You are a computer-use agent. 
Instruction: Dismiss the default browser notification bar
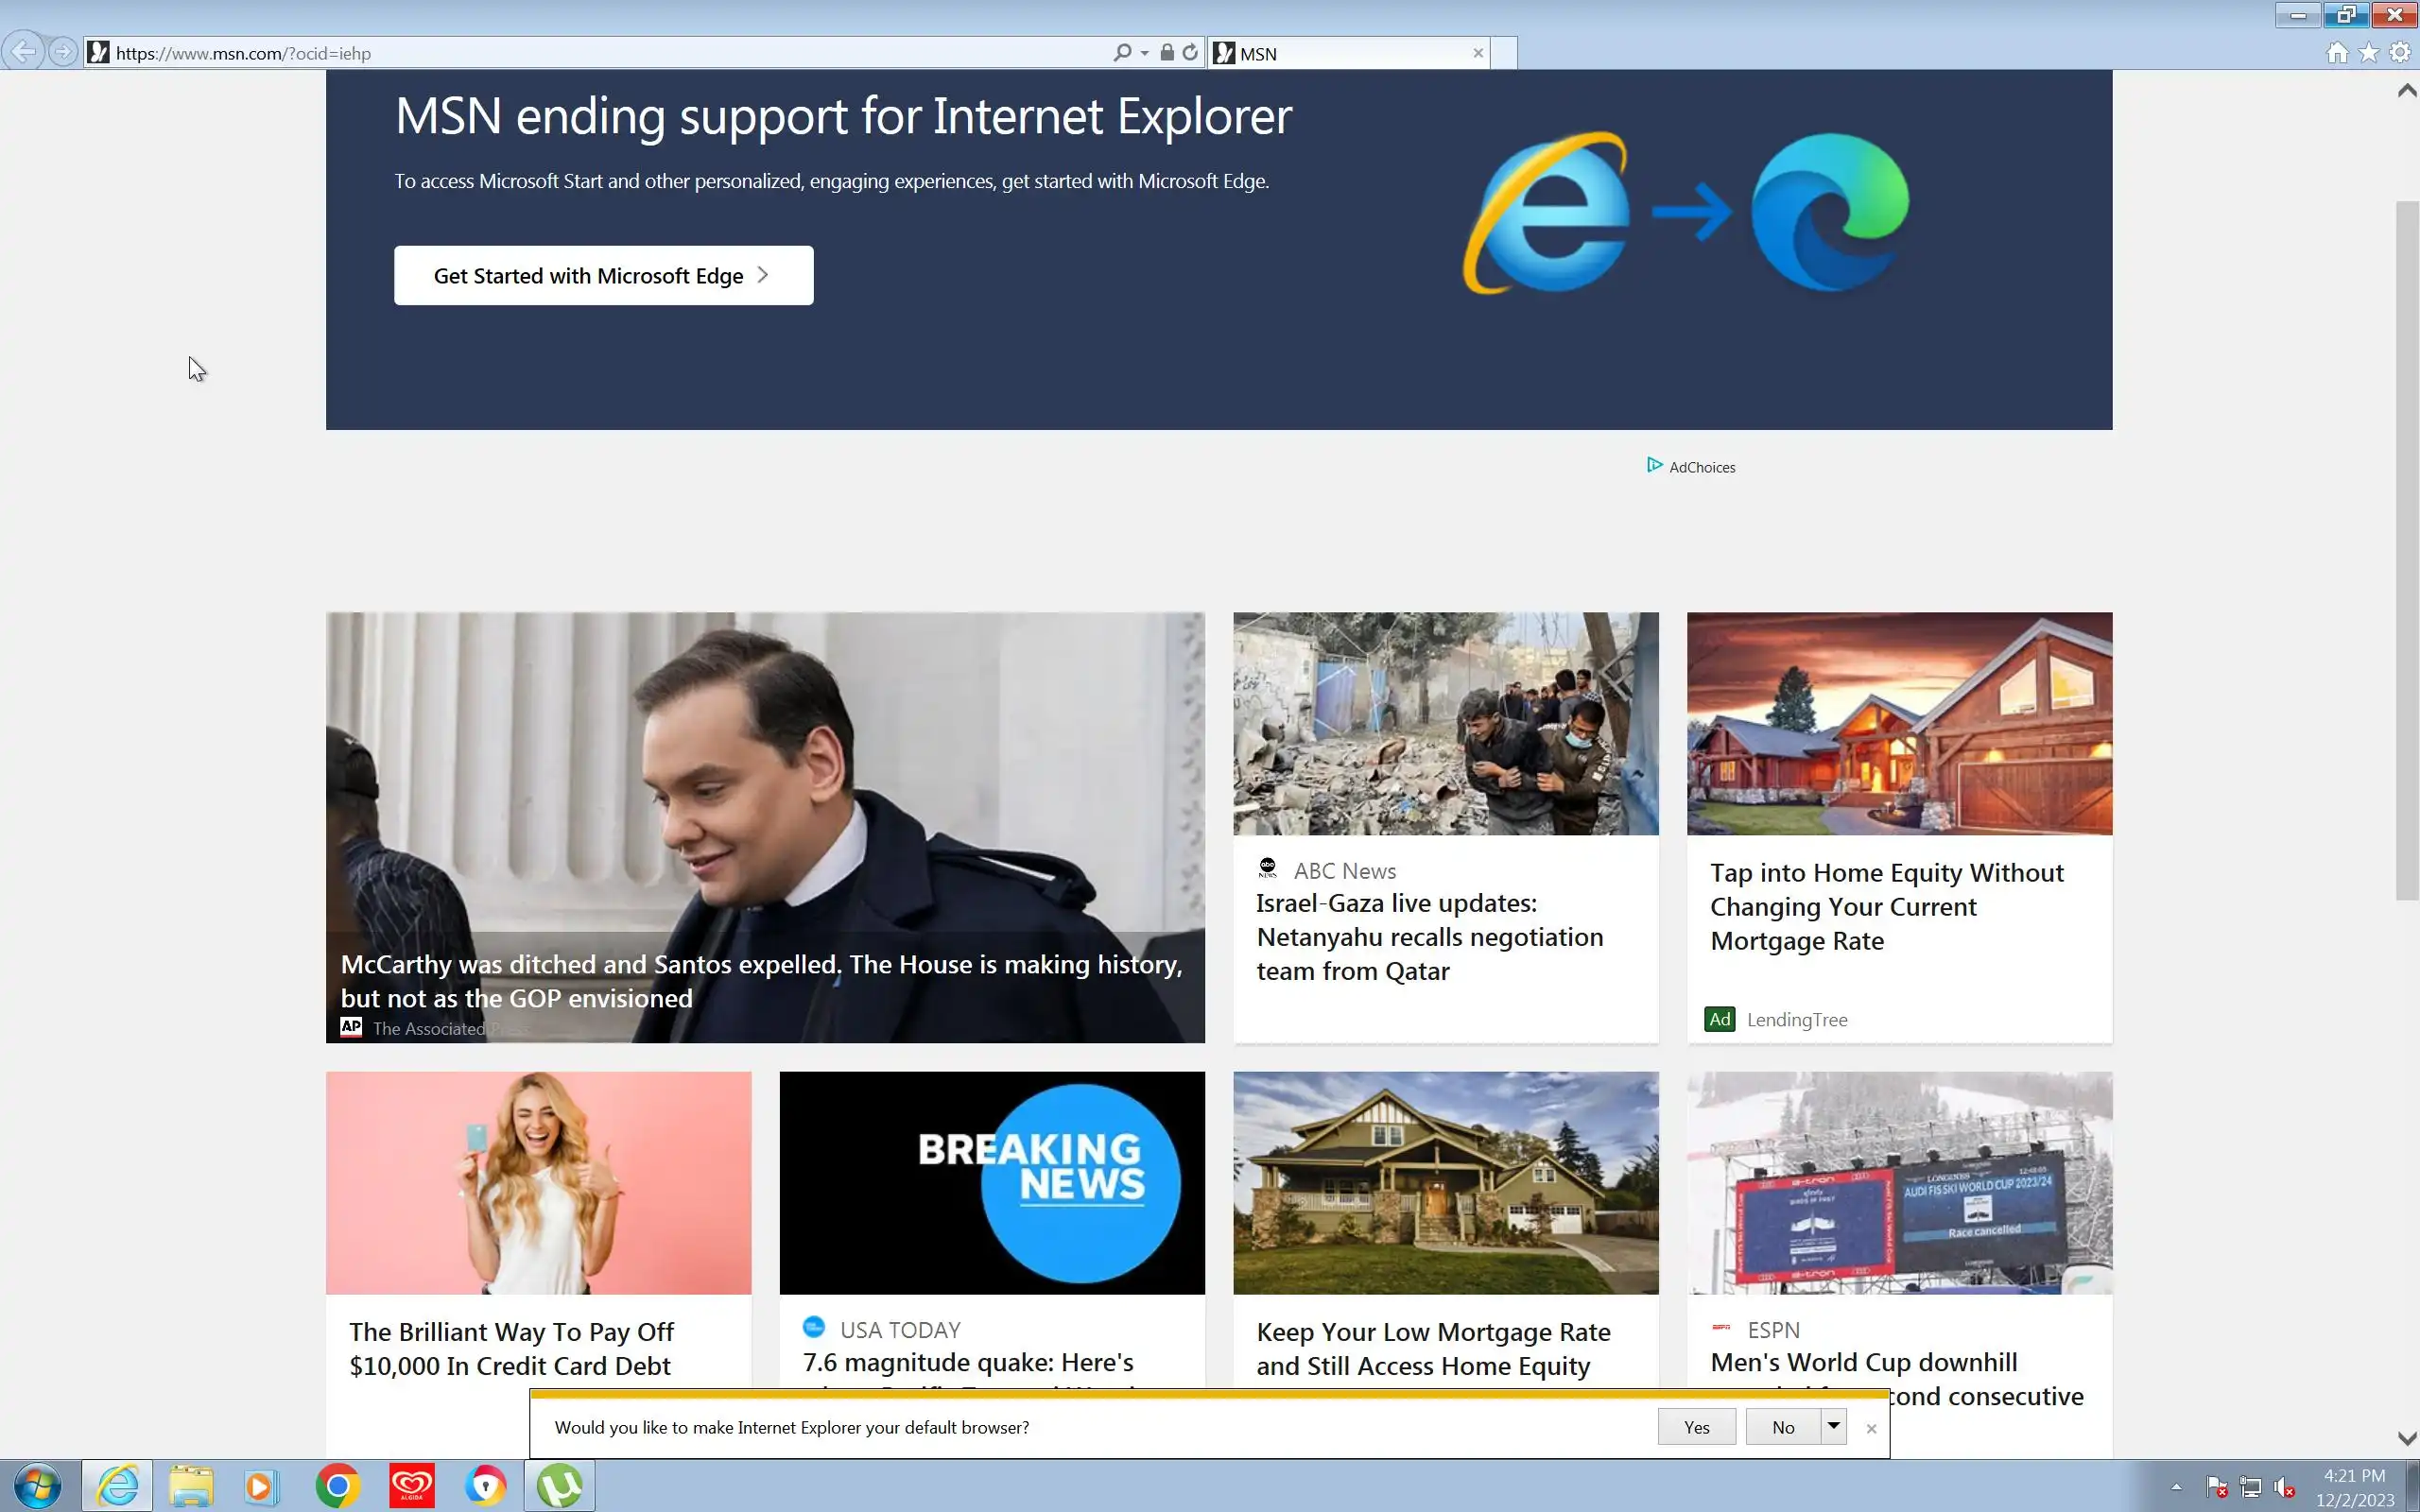click(1871, 1429)
